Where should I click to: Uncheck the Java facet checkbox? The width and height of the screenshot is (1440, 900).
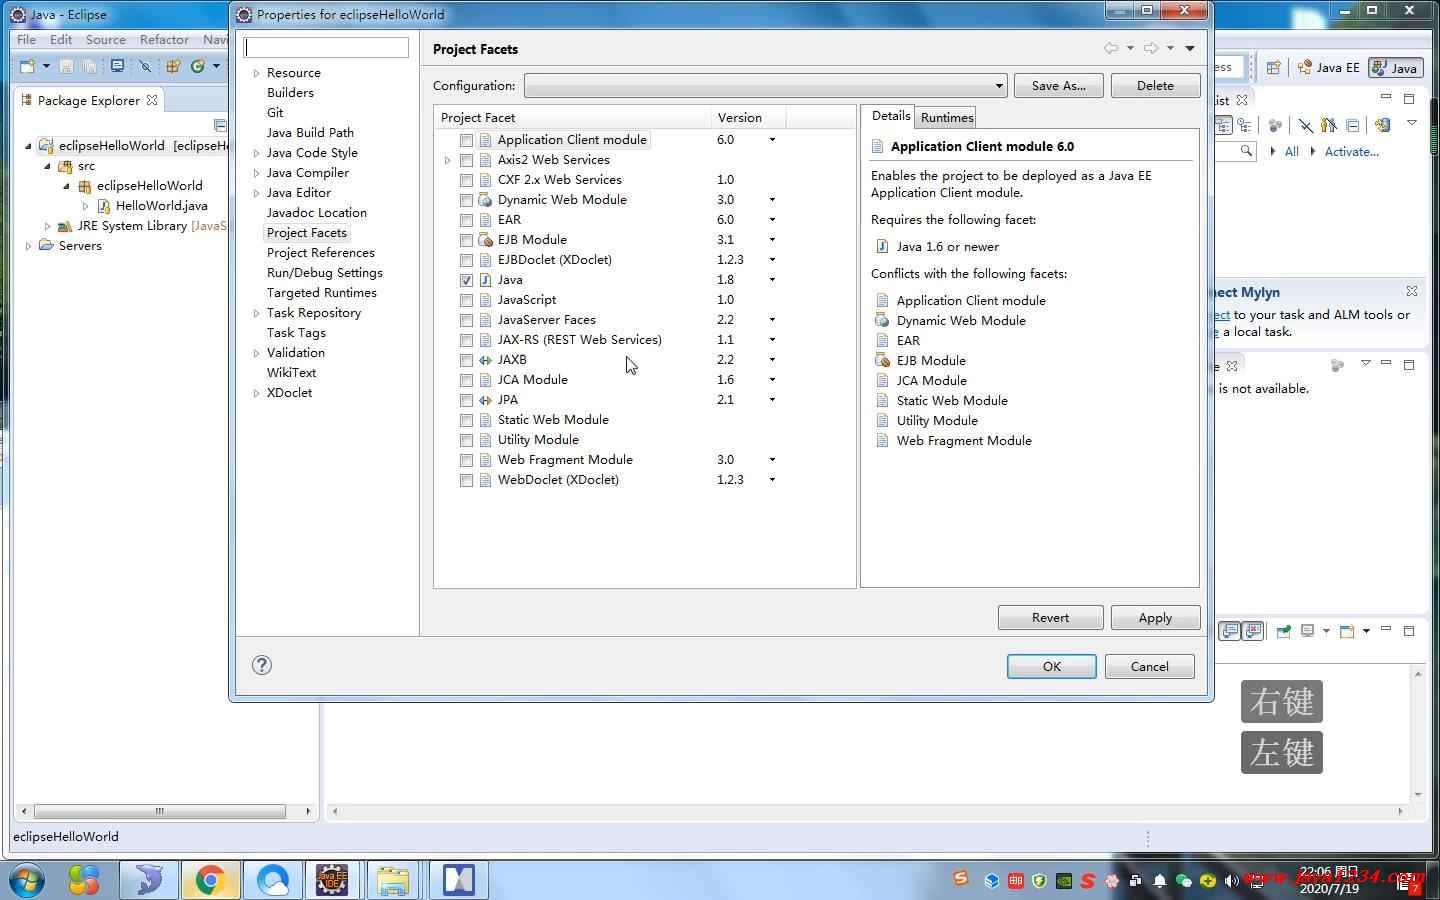coord(466,280)
